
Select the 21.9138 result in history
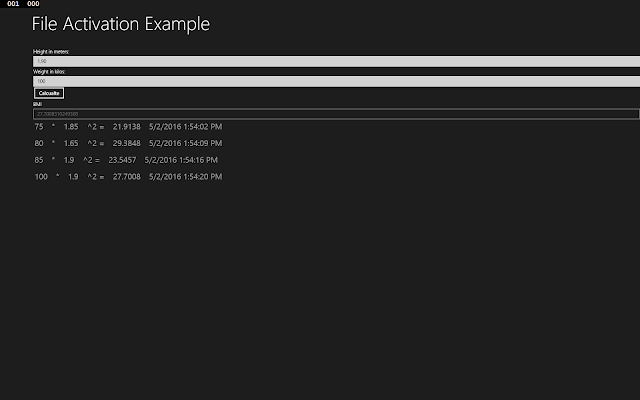pos(127,127)
